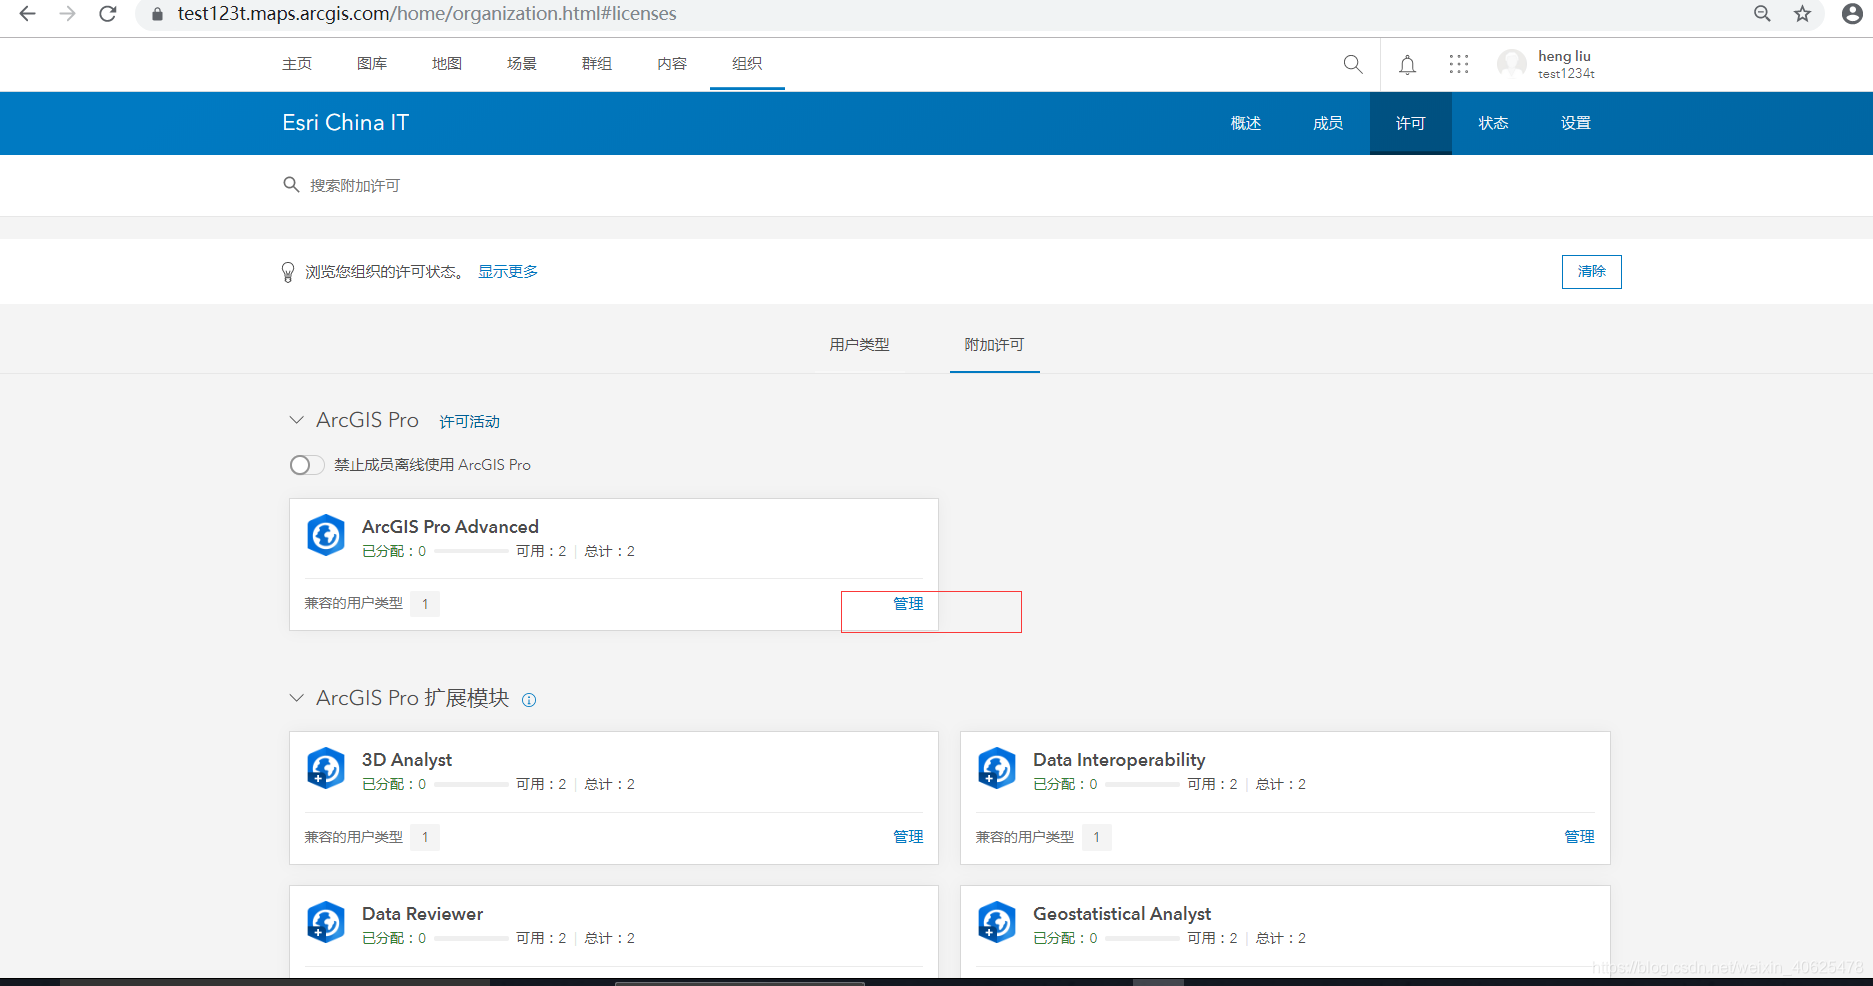This screenshot has height=986, width=1873.
Task: Switch to the 成员 tab
Action: point(1328,123)
